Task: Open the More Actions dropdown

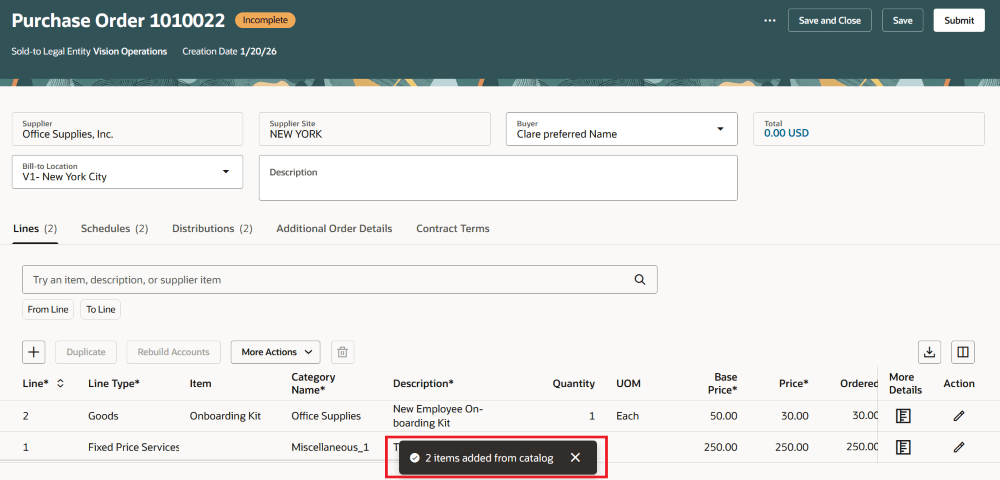Action: 276,352
